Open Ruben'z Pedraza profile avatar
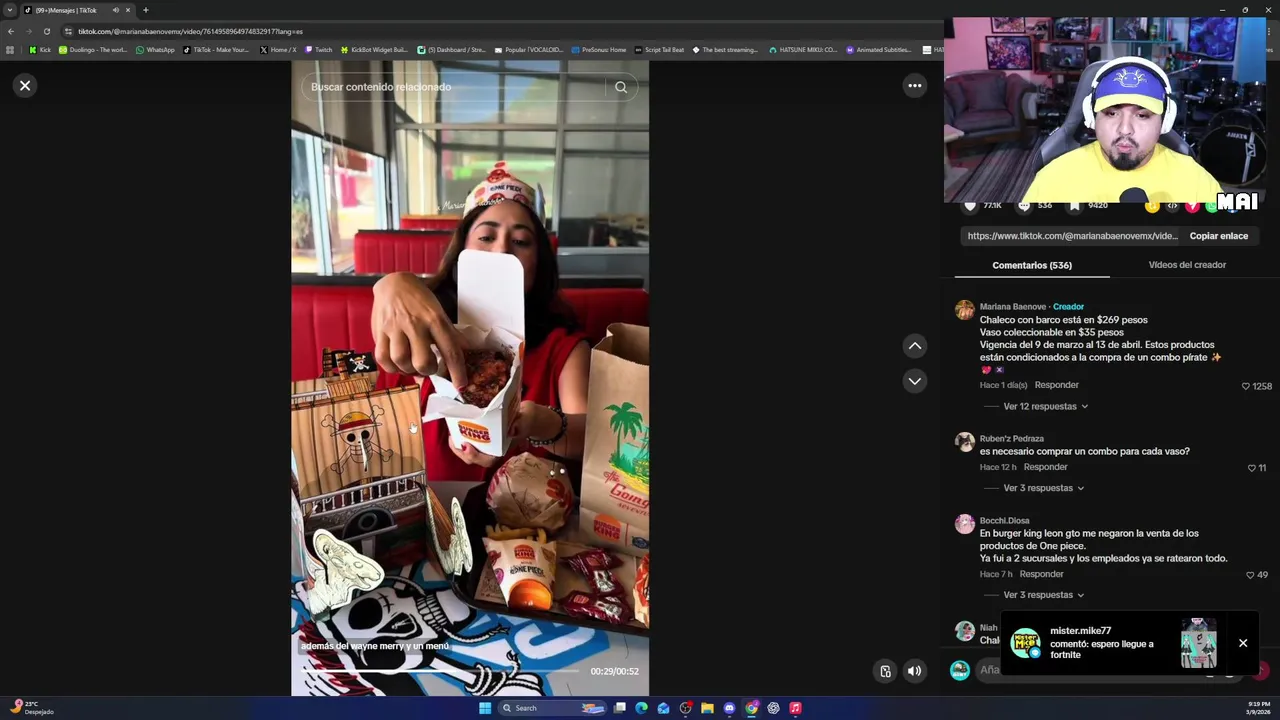The width and height of the screenshot is (1280, 720). pyautogui.click(x=964, y=442)
